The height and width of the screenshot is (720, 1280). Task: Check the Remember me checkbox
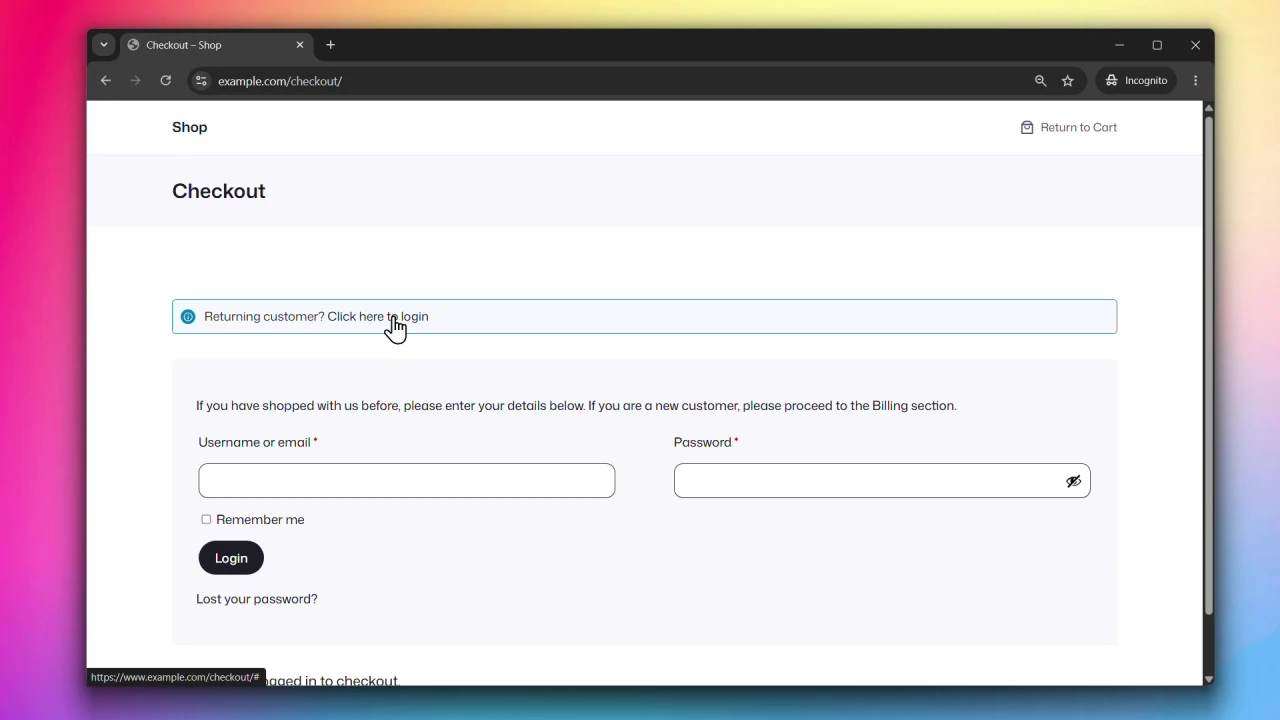point(206,520)
